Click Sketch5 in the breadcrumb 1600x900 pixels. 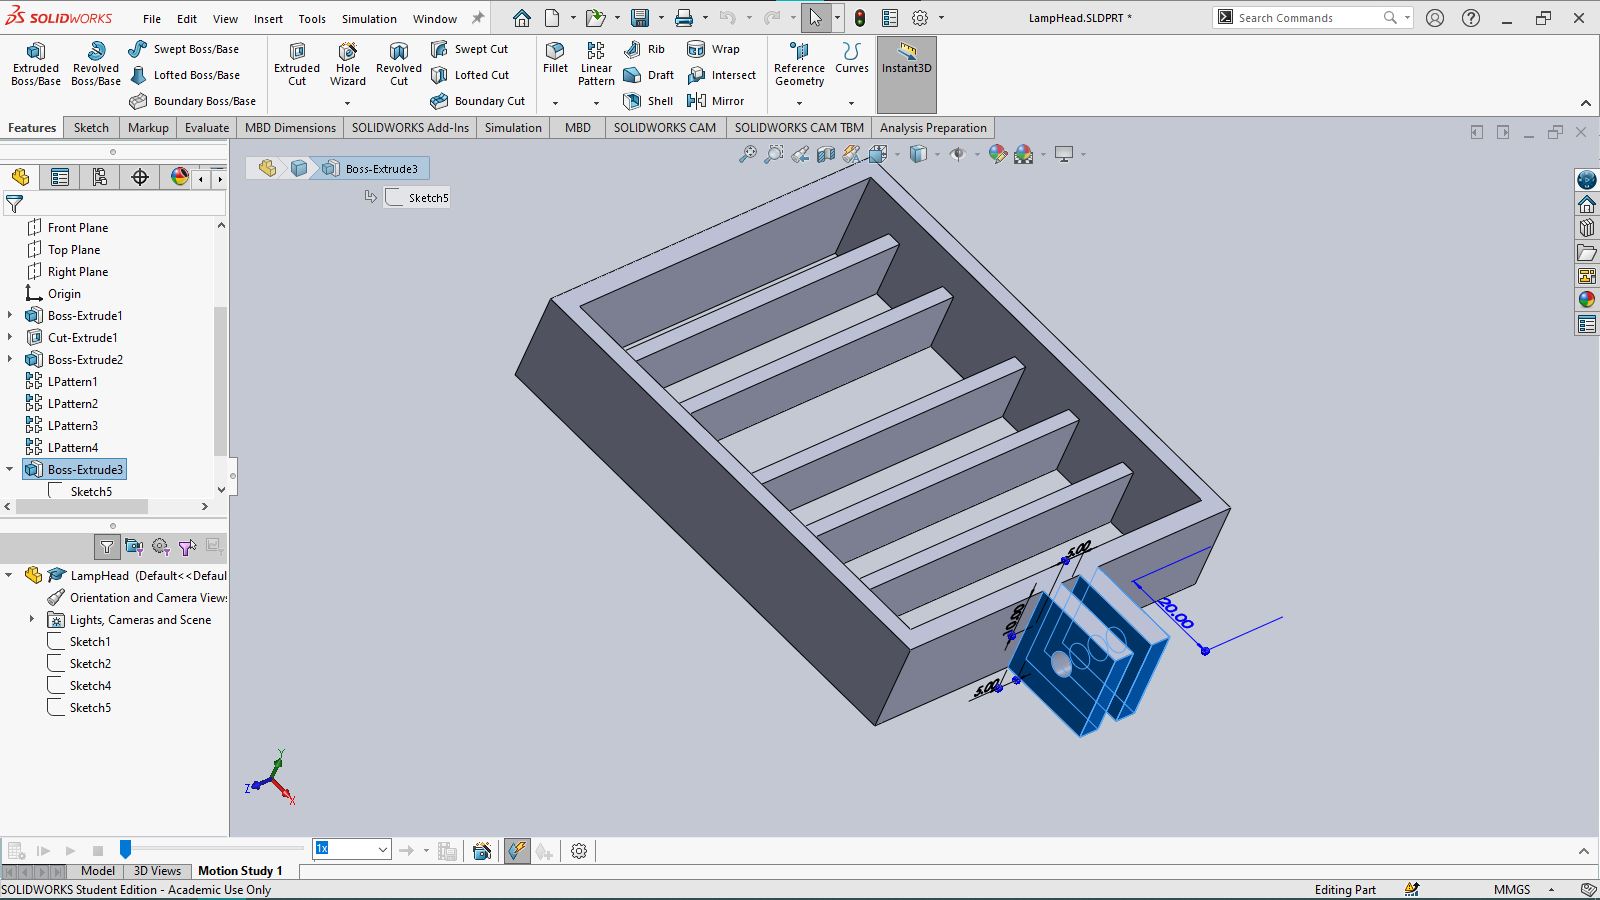point(418,198)
